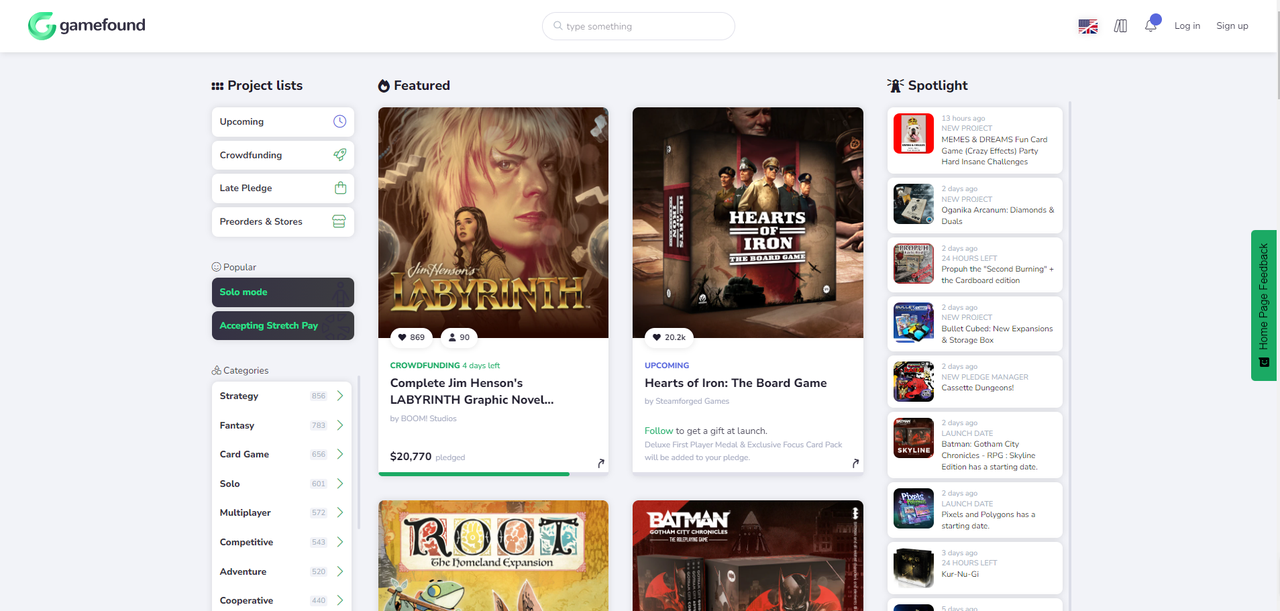Image resolution: width=1280 pixels, height=611 pixels.
Task: Click the Fantasy count '783'
Action: click(319, 425)
